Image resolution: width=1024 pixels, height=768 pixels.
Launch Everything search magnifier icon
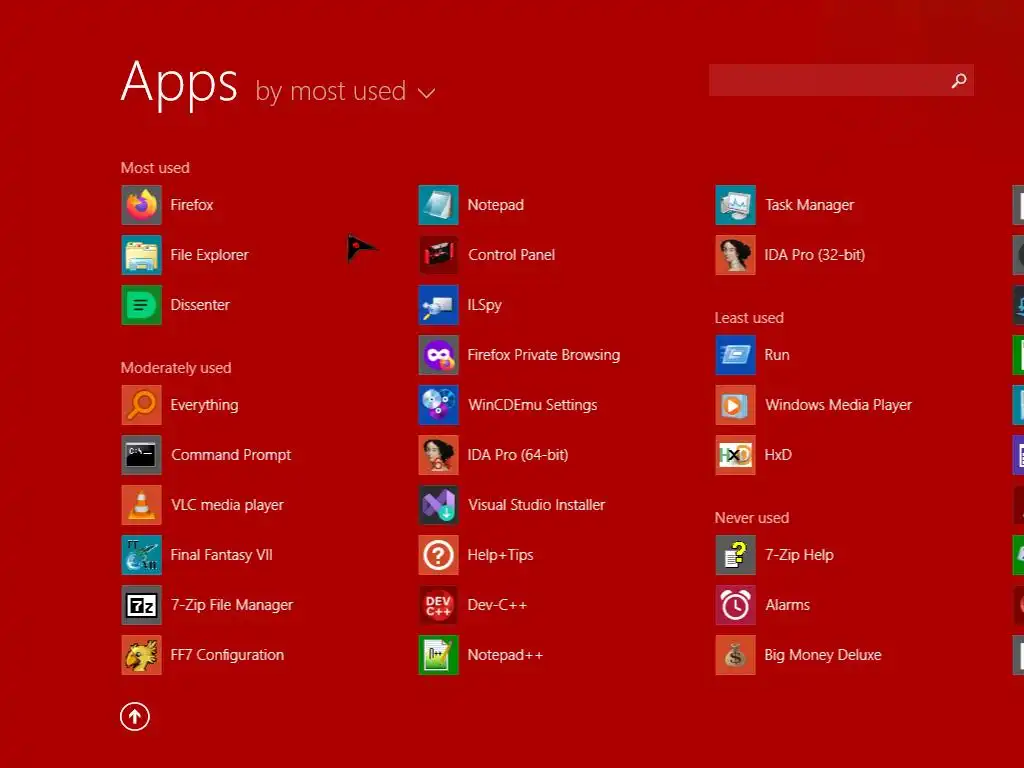tap(141, 405)
